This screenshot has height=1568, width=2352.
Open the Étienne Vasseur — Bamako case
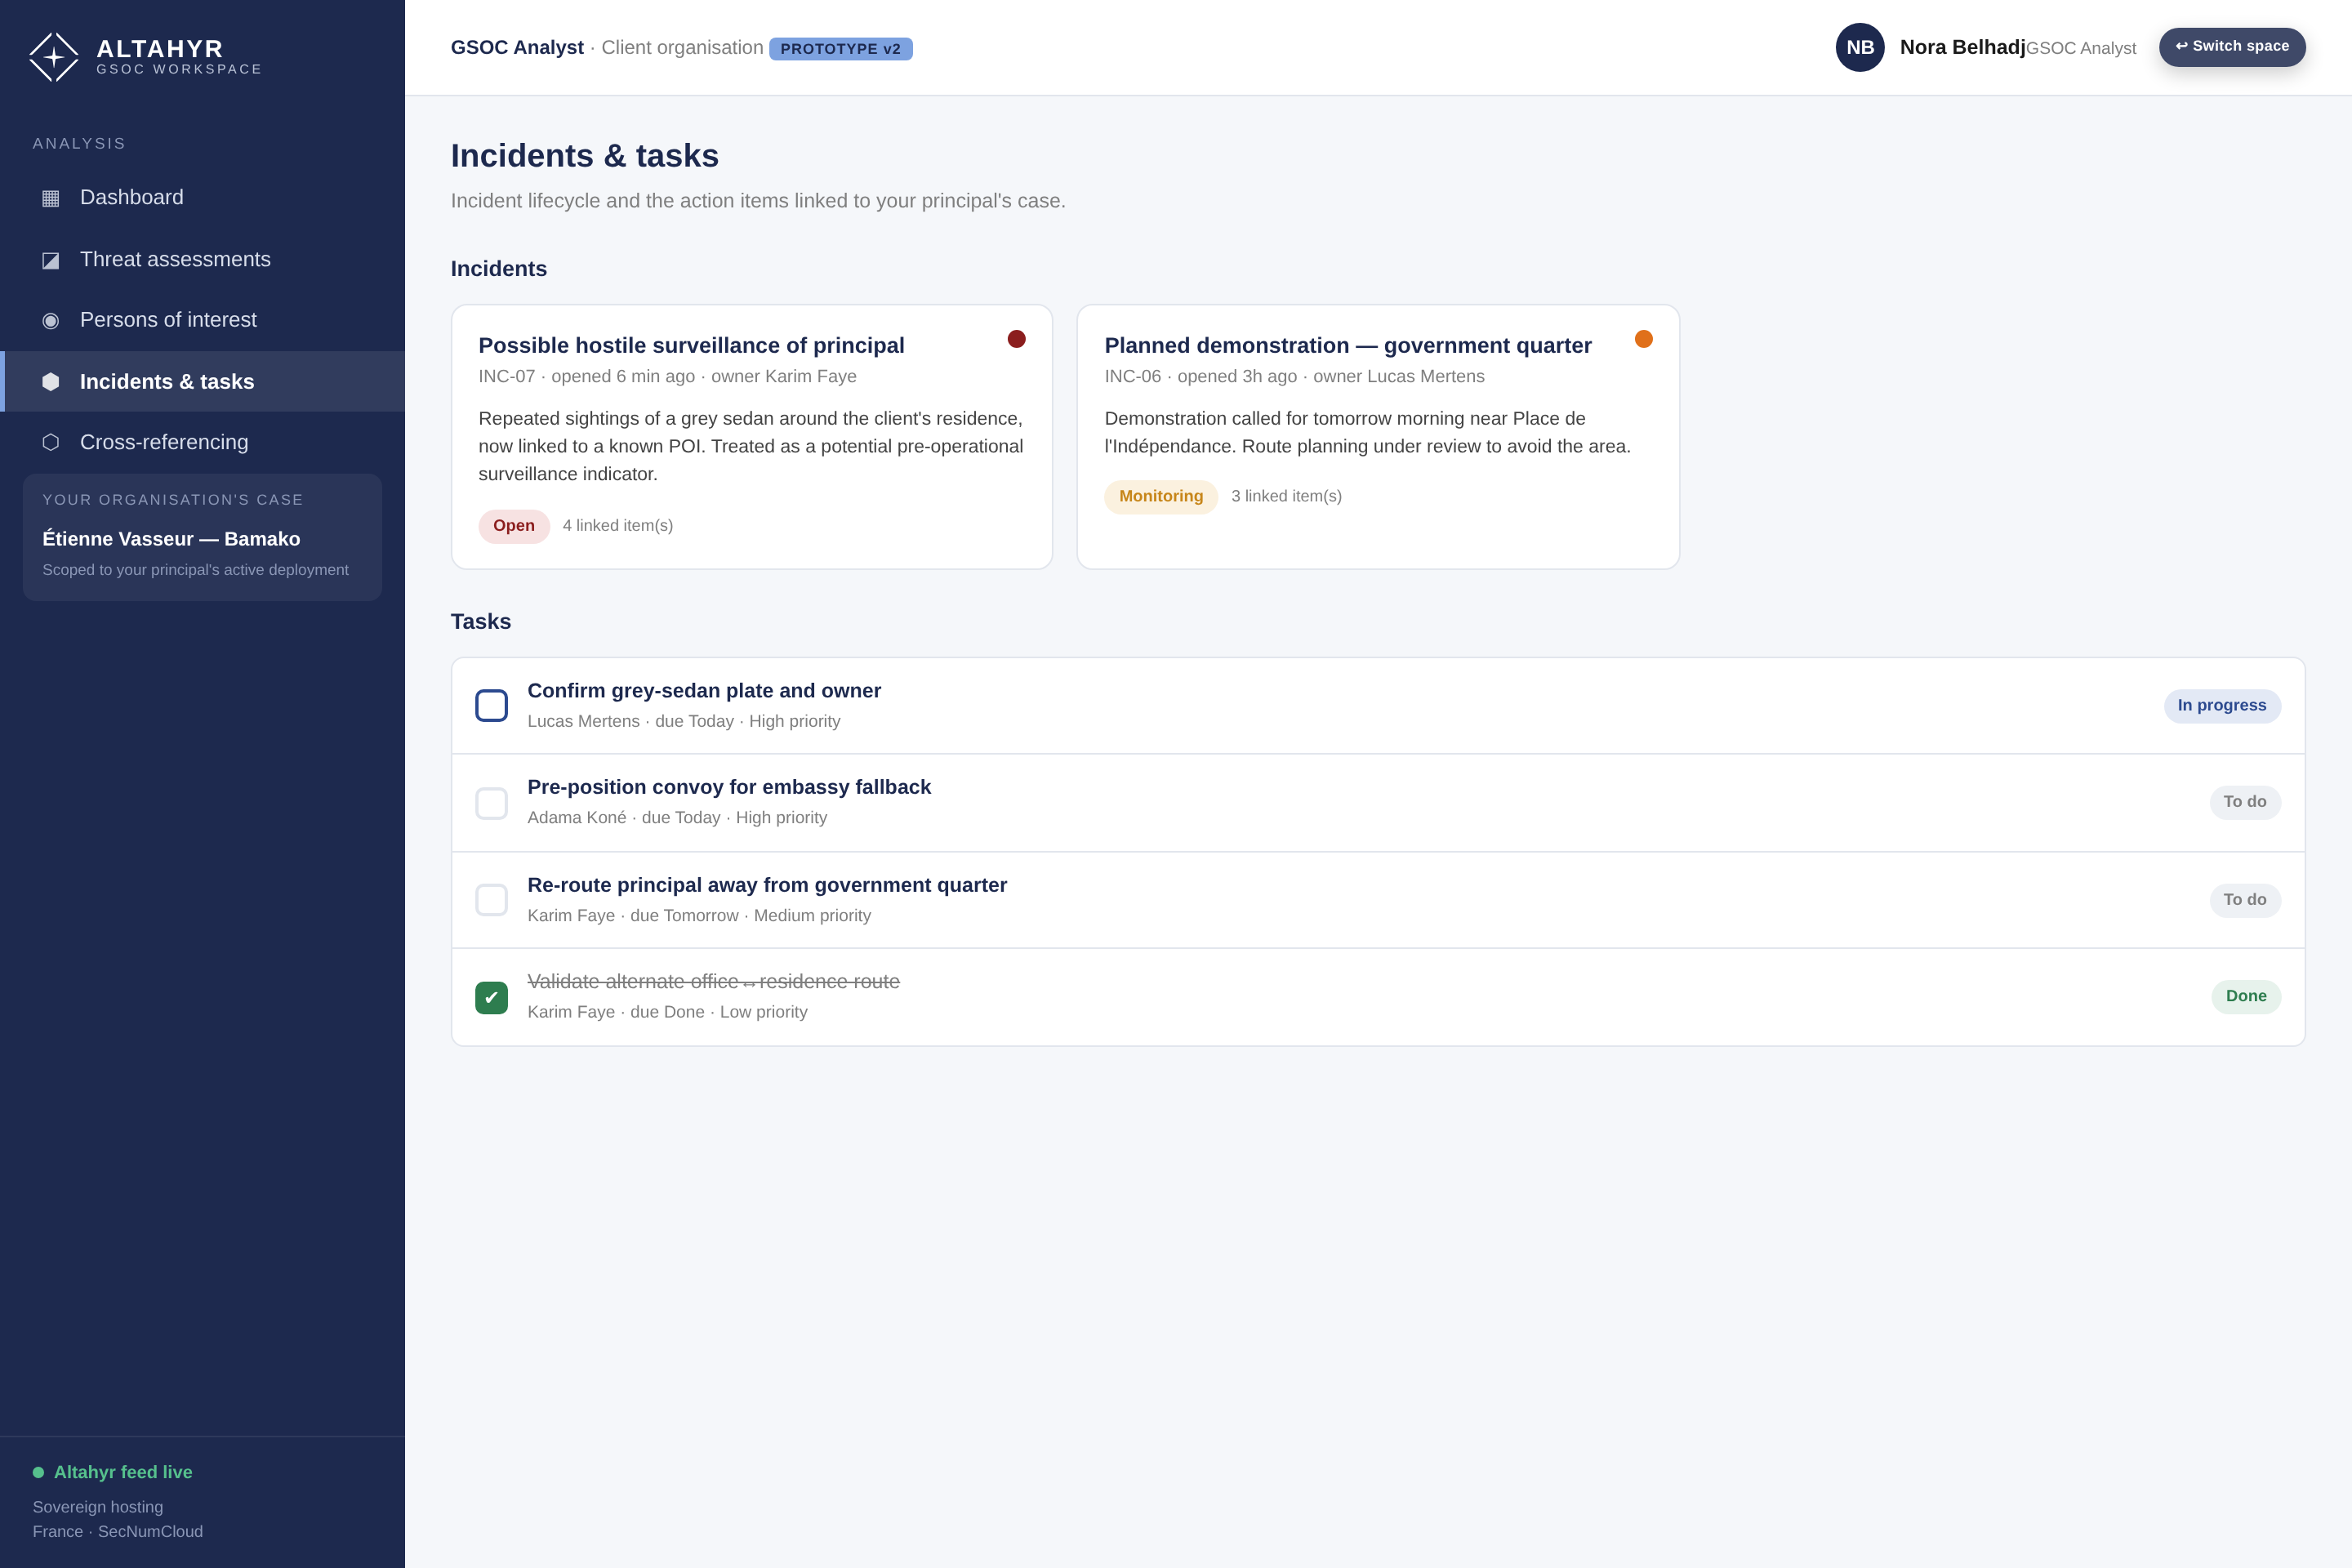pyautogui.click(x=202, y=537)
